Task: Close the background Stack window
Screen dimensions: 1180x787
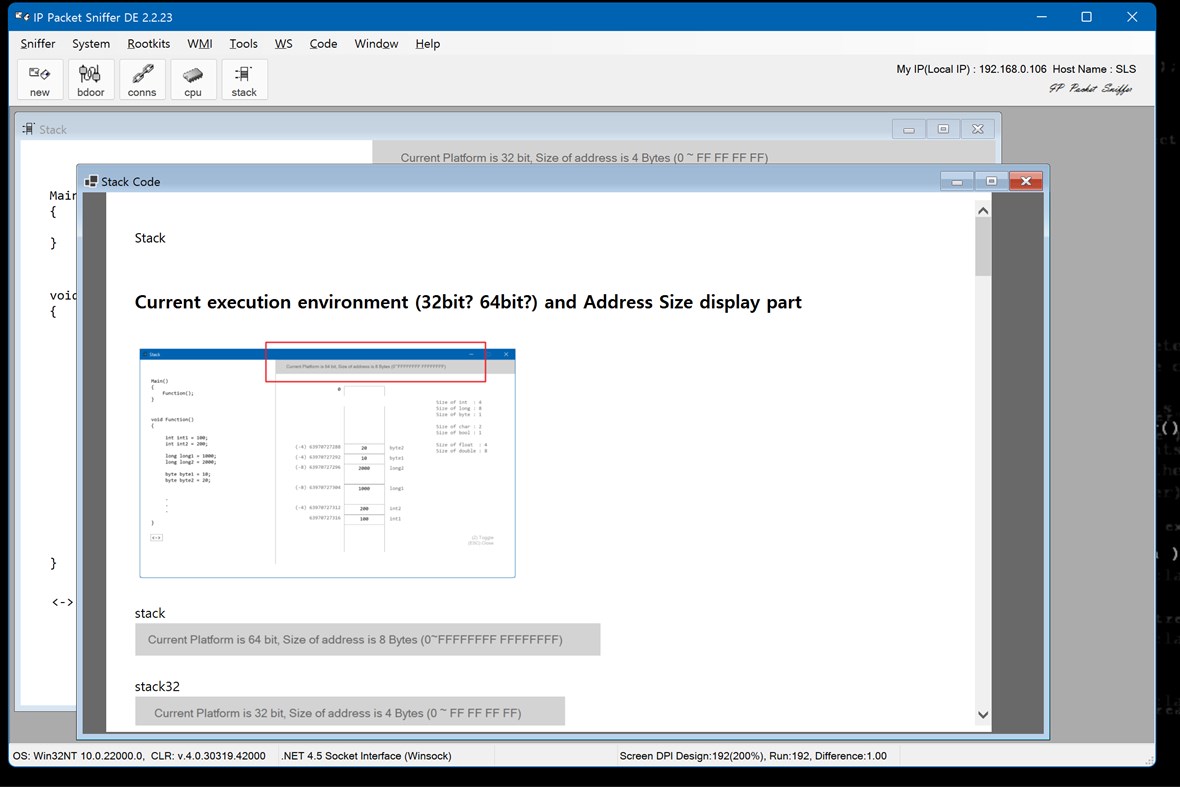Action: (978, 129)
